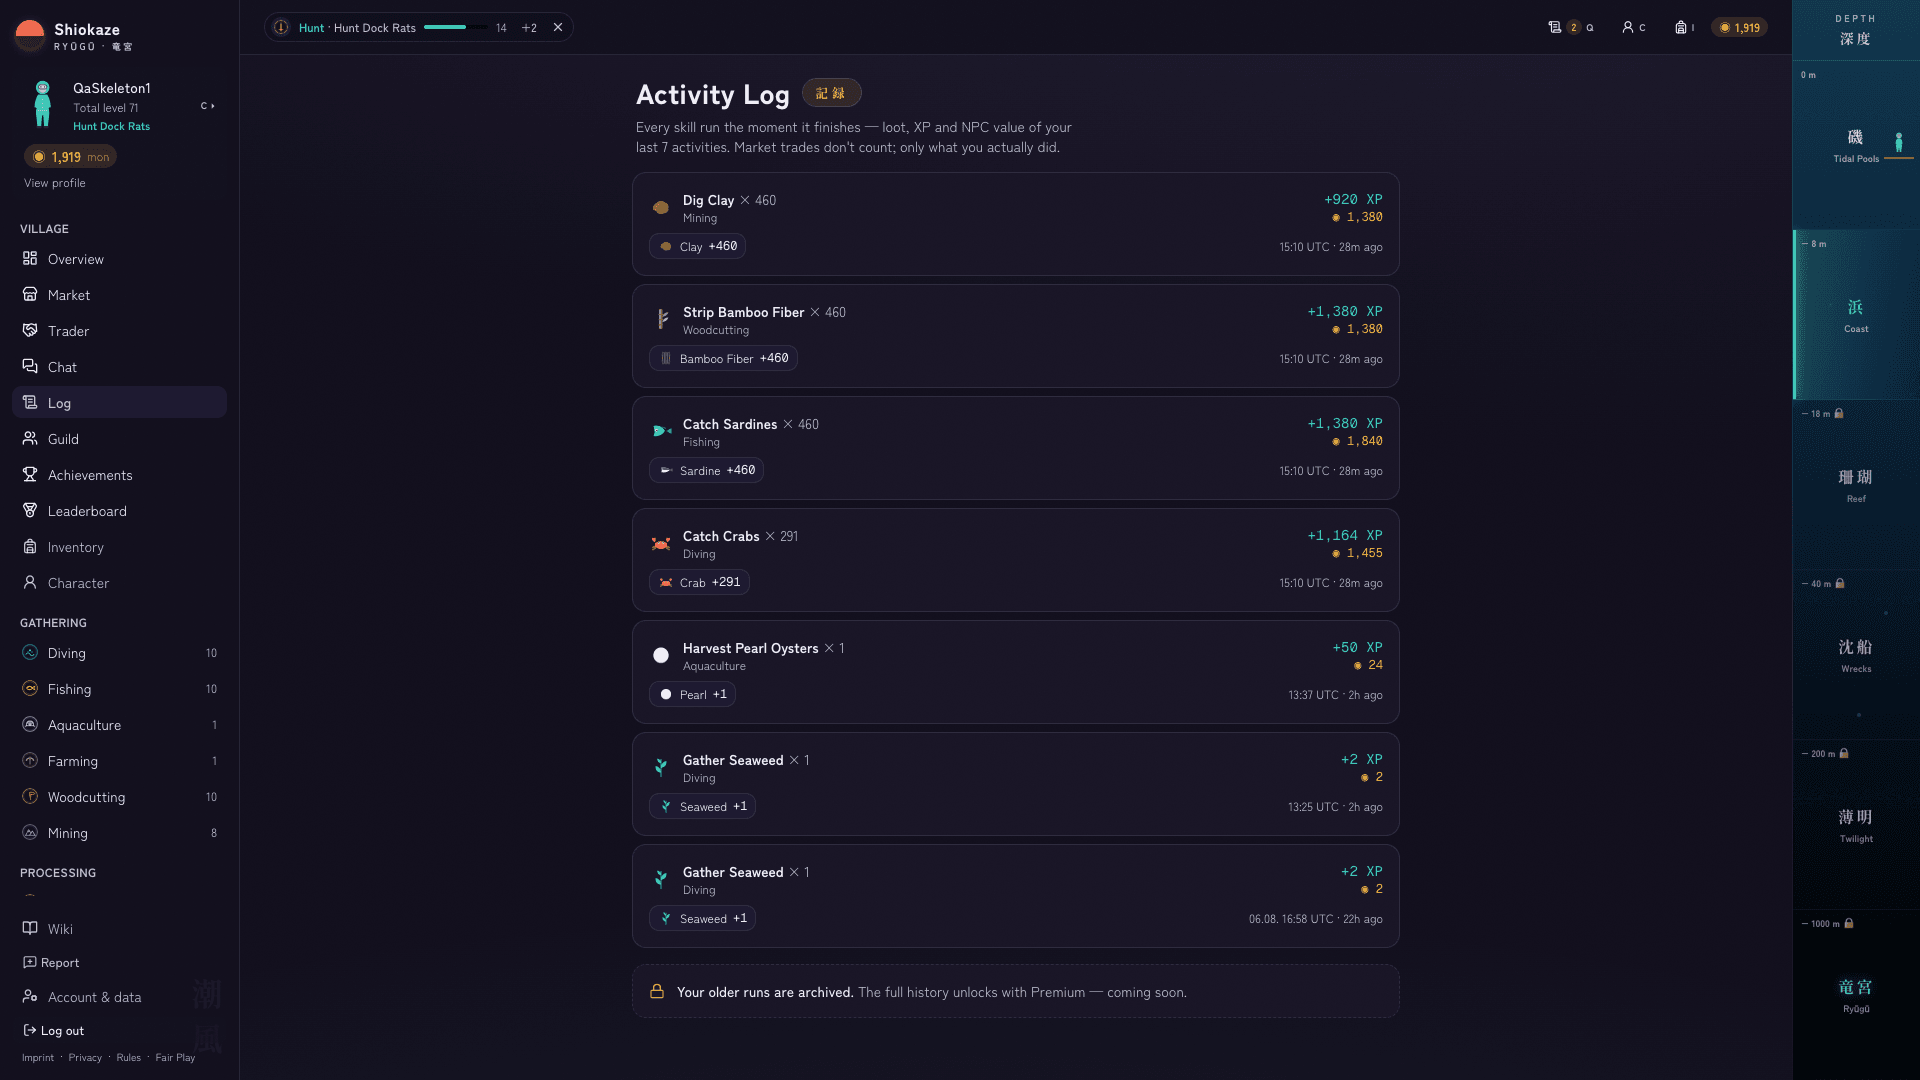Click the View profile link

[x=55, y=183]
